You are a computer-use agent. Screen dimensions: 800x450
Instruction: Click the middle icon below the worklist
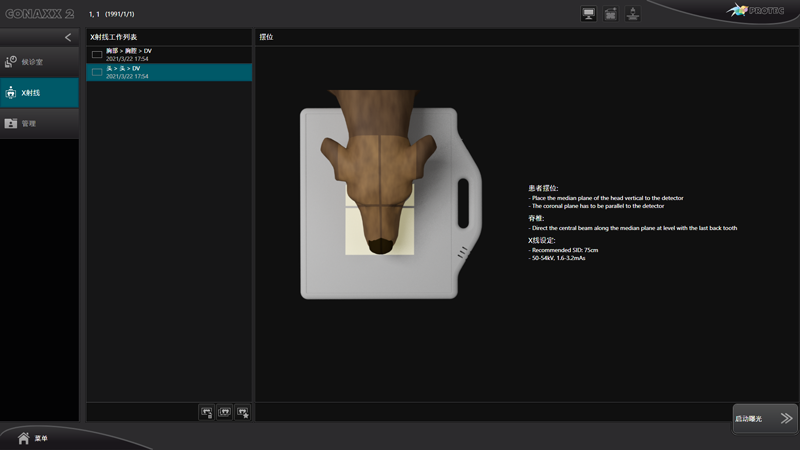[x=224, y=411]
